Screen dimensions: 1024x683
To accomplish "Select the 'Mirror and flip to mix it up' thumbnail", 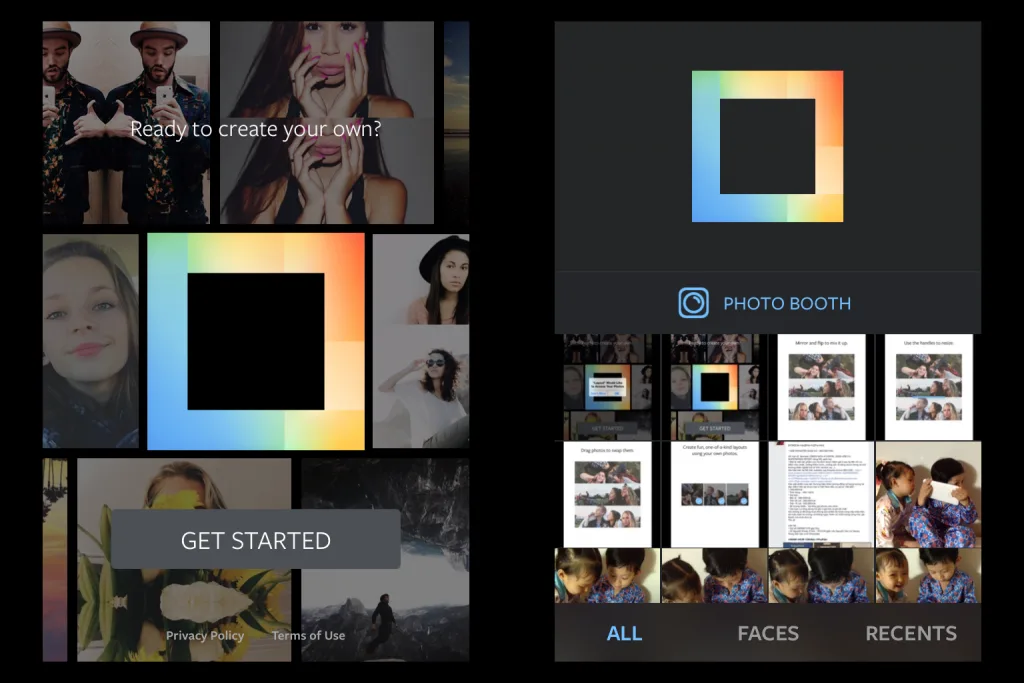I will [x=822, y=387].
